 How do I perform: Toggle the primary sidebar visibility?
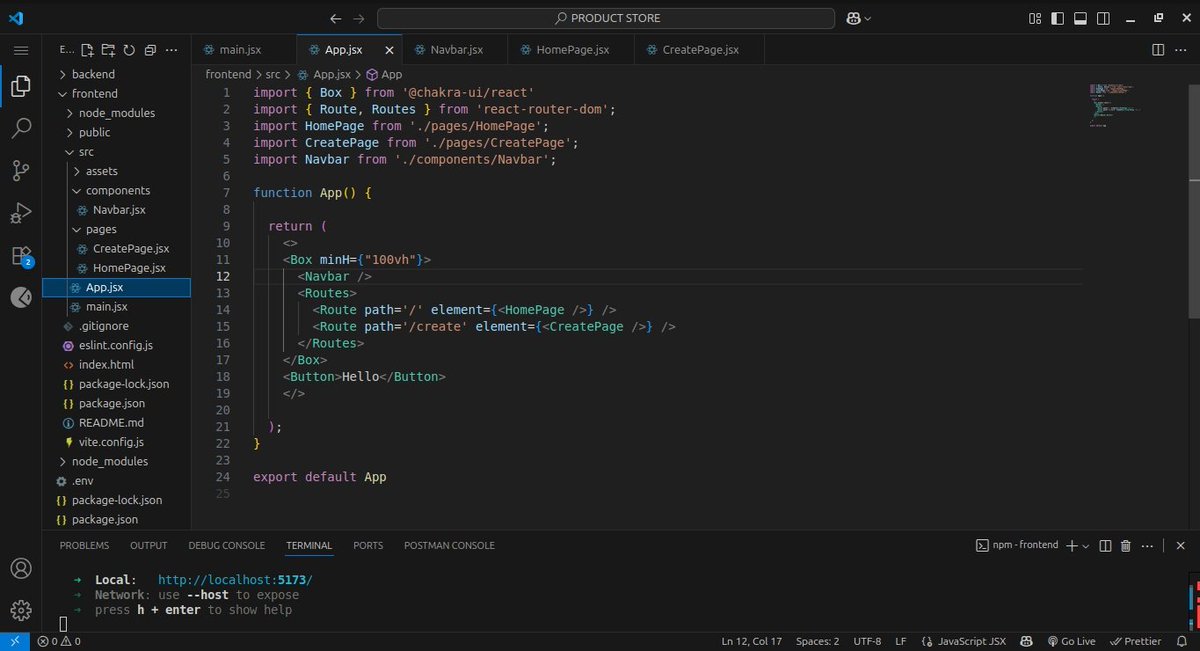tap(1056, 17)
